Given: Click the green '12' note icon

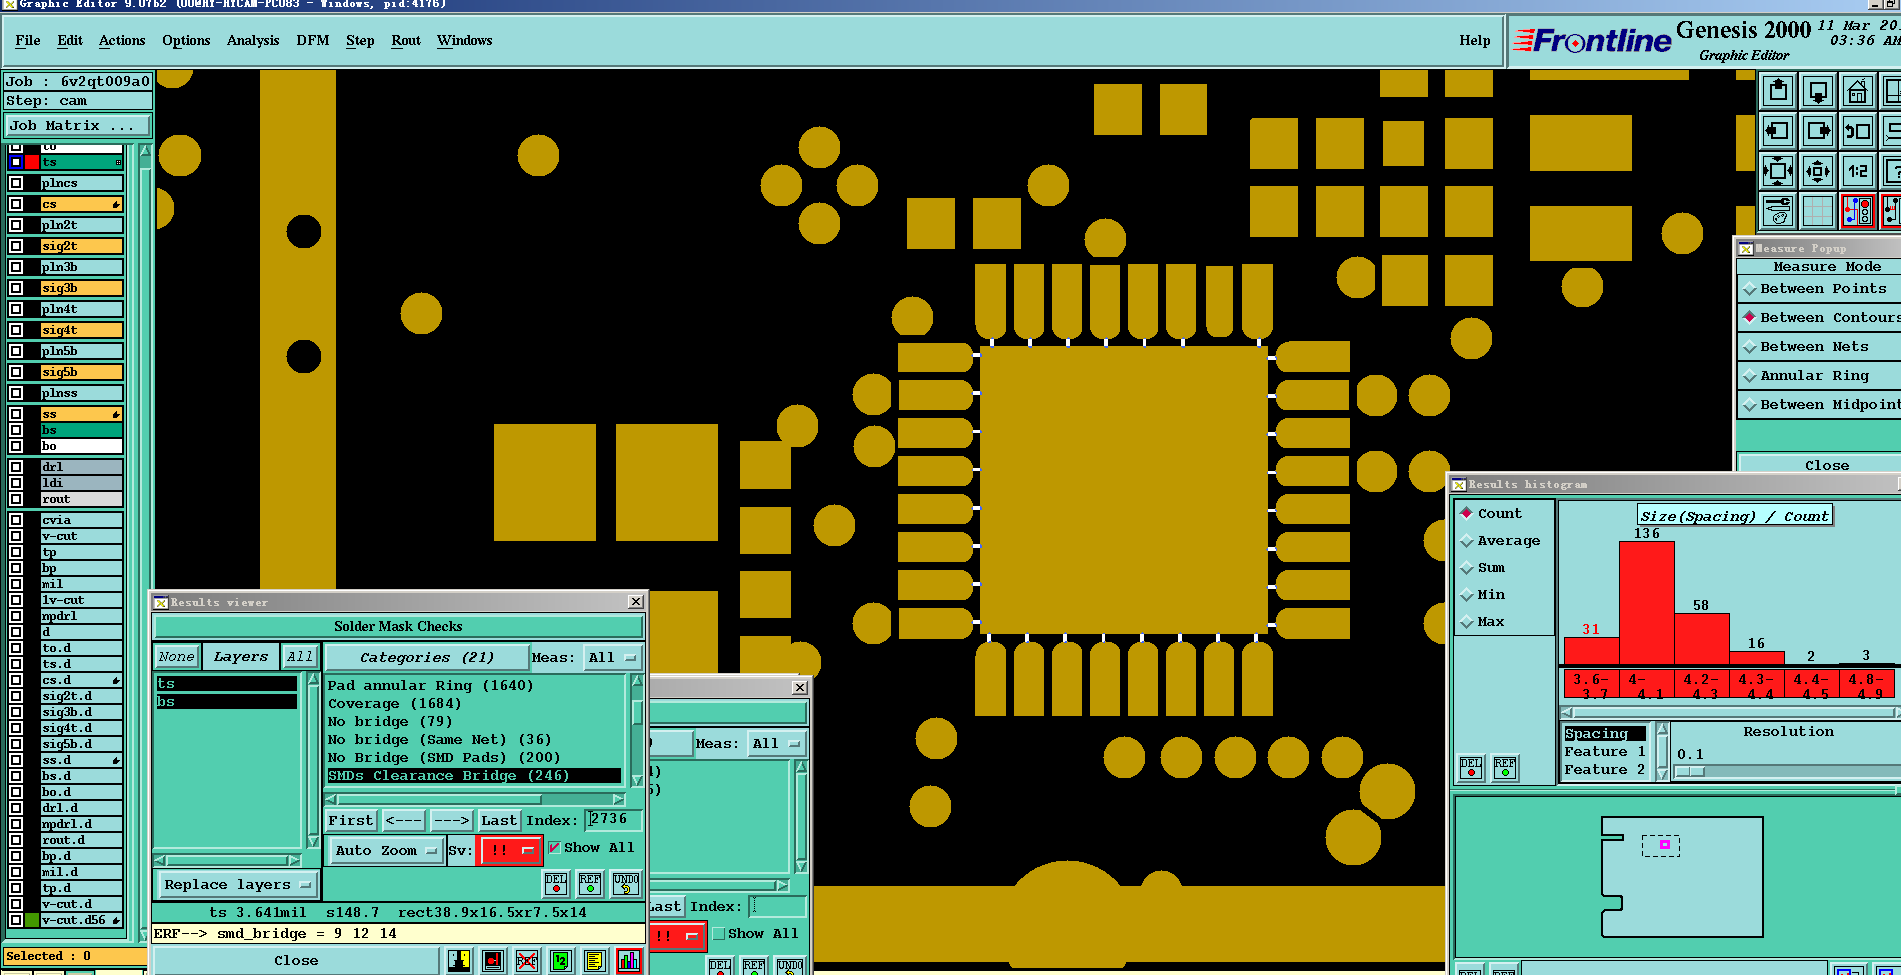Looking at the screenshot, I should [x=561, y=961].
